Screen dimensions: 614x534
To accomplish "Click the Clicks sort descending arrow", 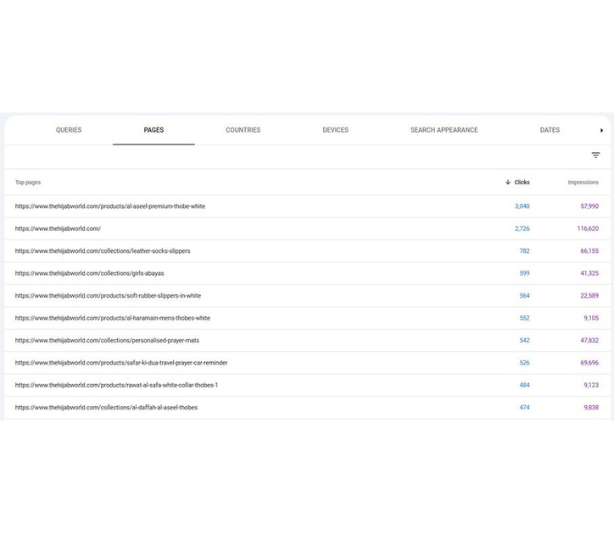I will (508, 182).
